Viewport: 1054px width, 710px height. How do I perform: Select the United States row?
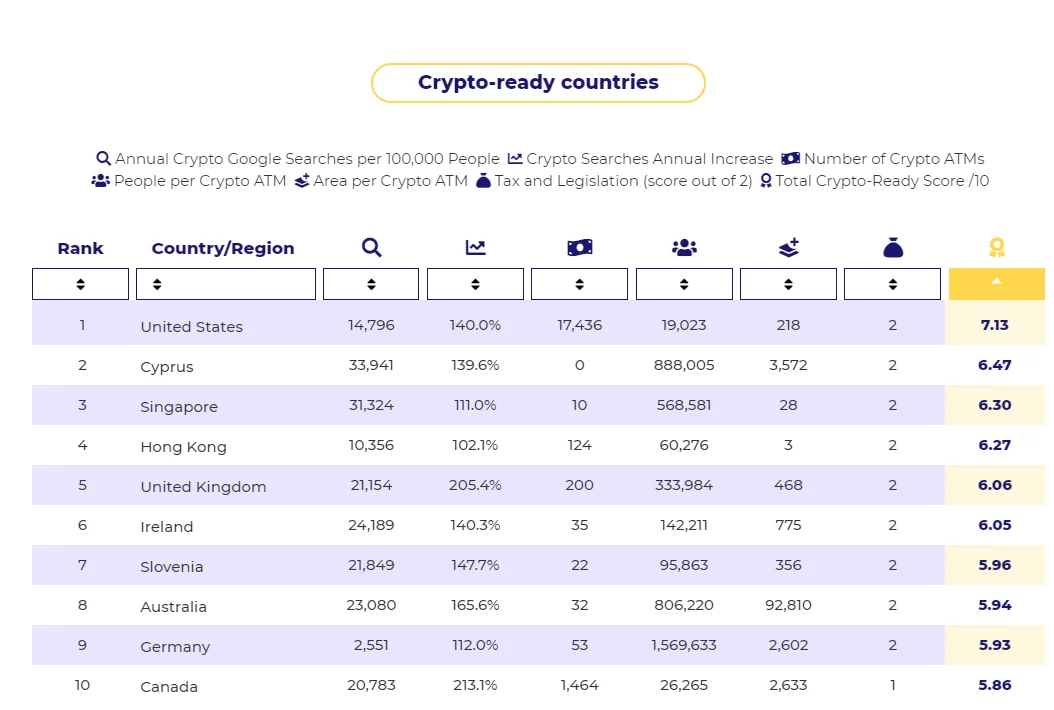point(191,326)
